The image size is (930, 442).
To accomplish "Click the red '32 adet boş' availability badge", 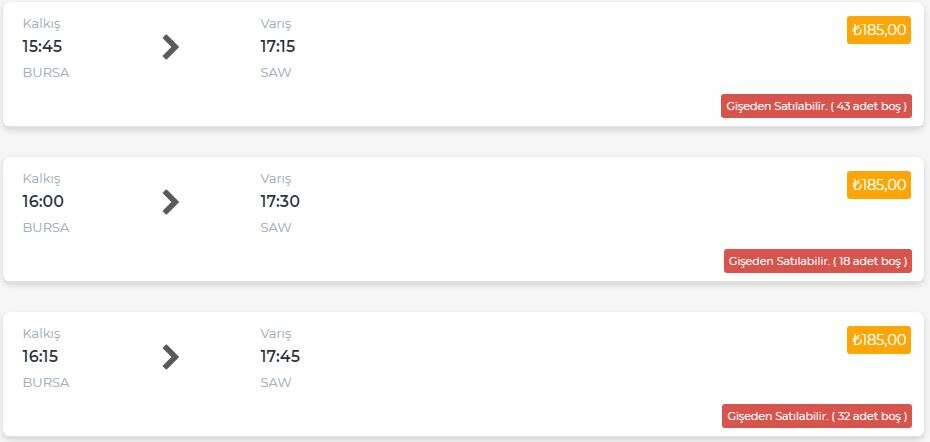I will 816,416.
